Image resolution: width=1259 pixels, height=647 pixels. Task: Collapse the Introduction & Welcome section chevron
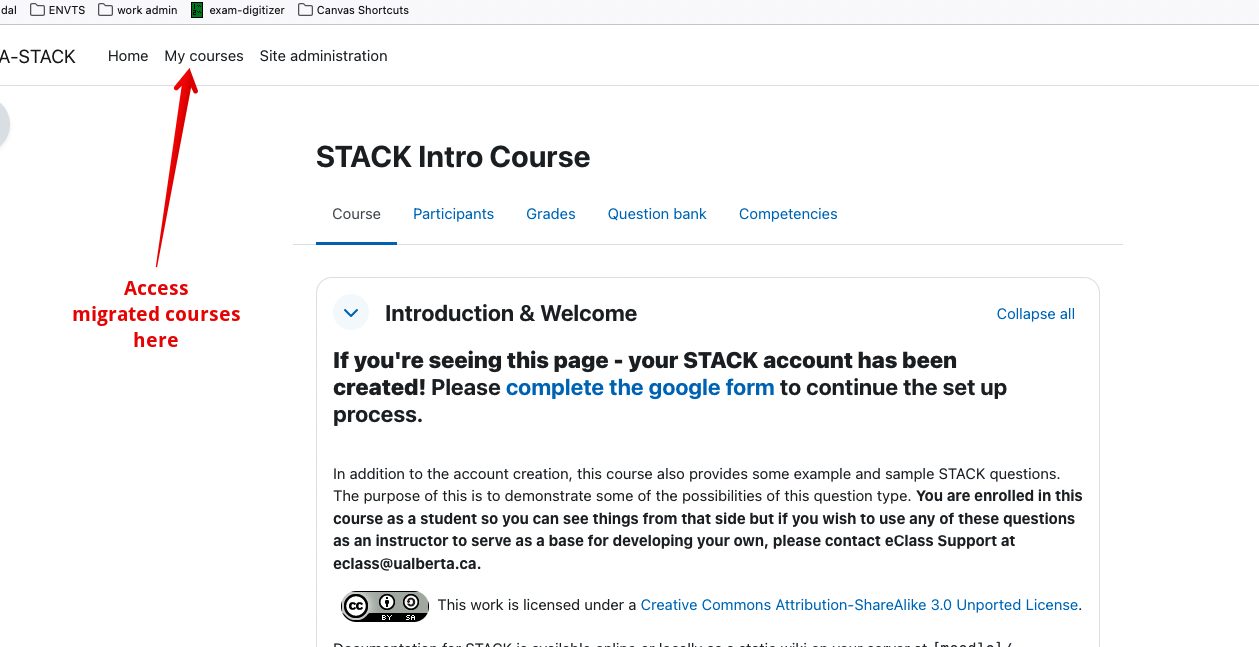pos(351,313)
